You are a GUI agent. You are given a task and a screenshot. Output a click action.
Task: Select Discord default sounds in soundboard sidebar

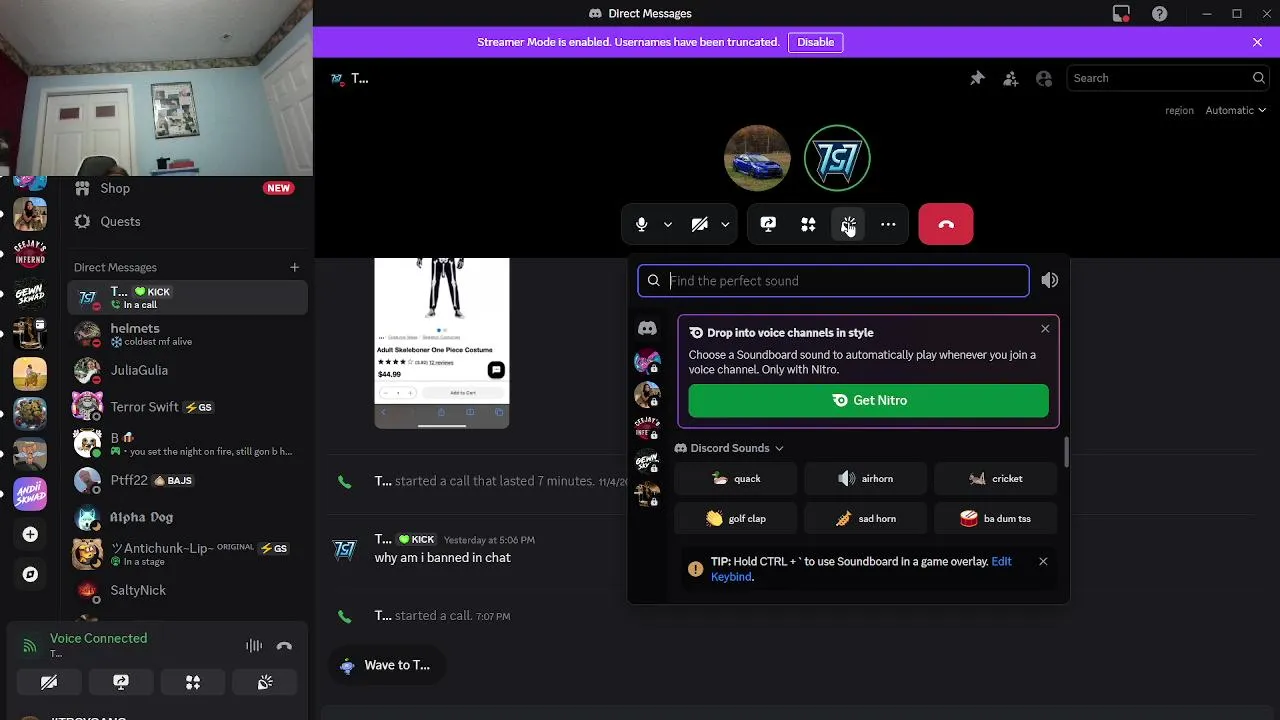coord(647,328)
